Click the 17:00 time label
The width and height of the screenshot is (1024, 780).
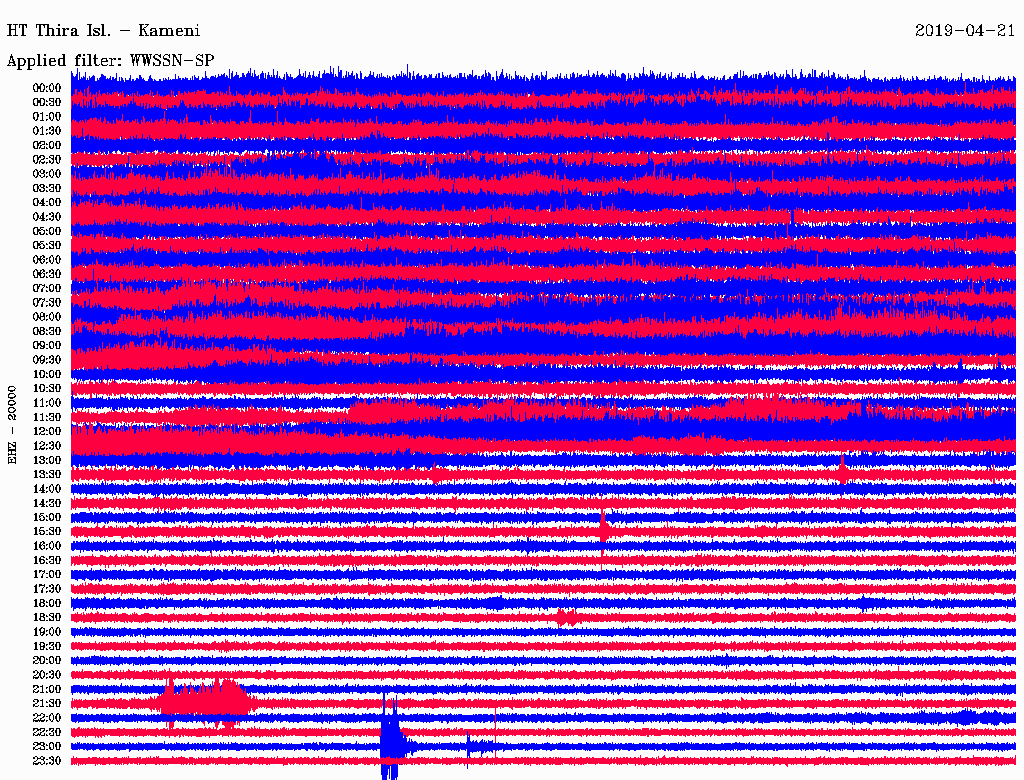pyautogui.click(x=47, y=575)
